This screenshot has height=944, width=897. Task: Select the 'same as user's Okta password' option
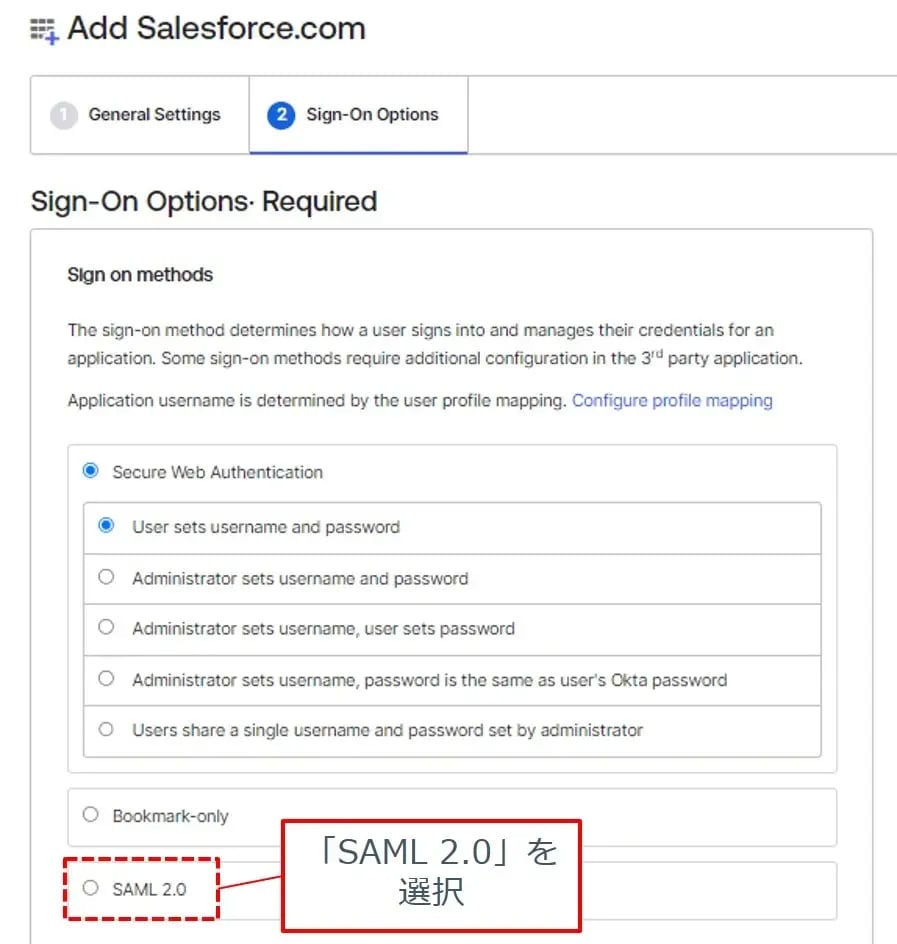pyautogui.click(x=107, y=679)
